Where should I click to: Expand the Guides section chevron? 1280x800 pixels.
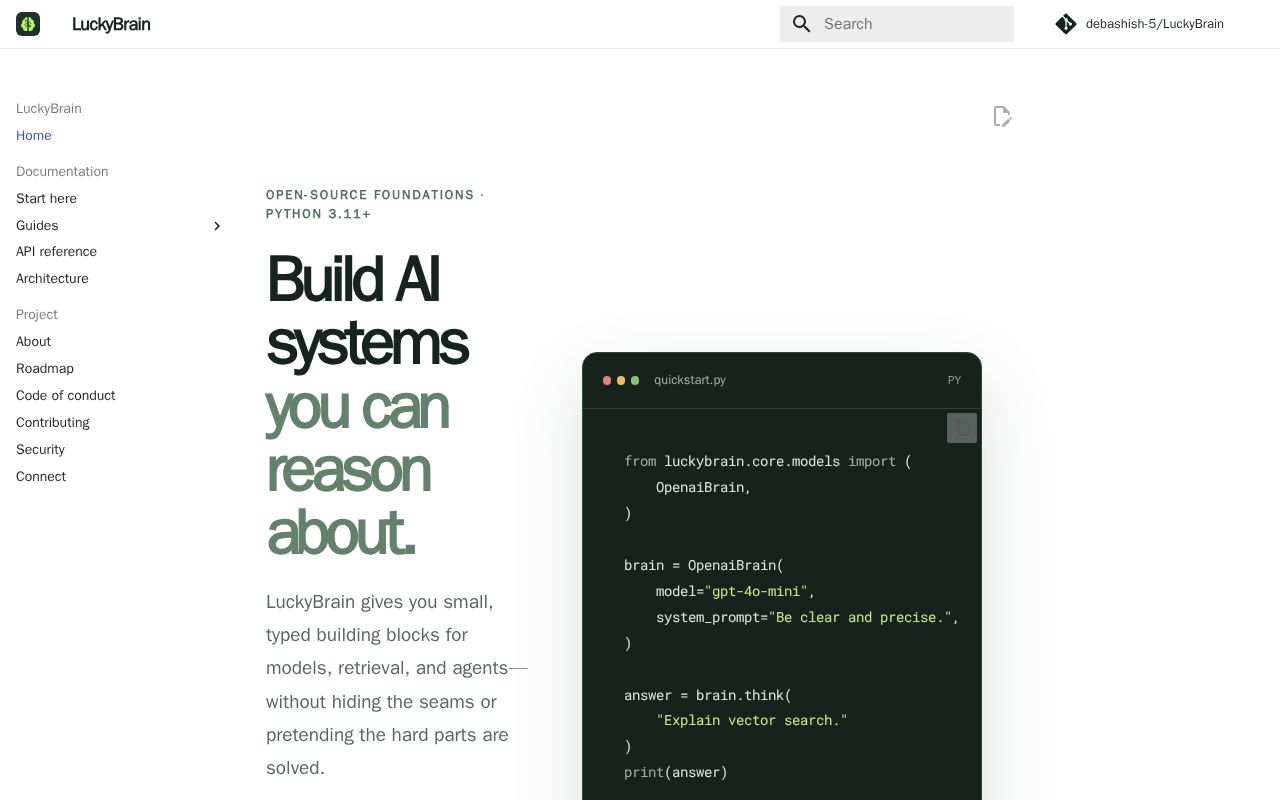(217, 226)
